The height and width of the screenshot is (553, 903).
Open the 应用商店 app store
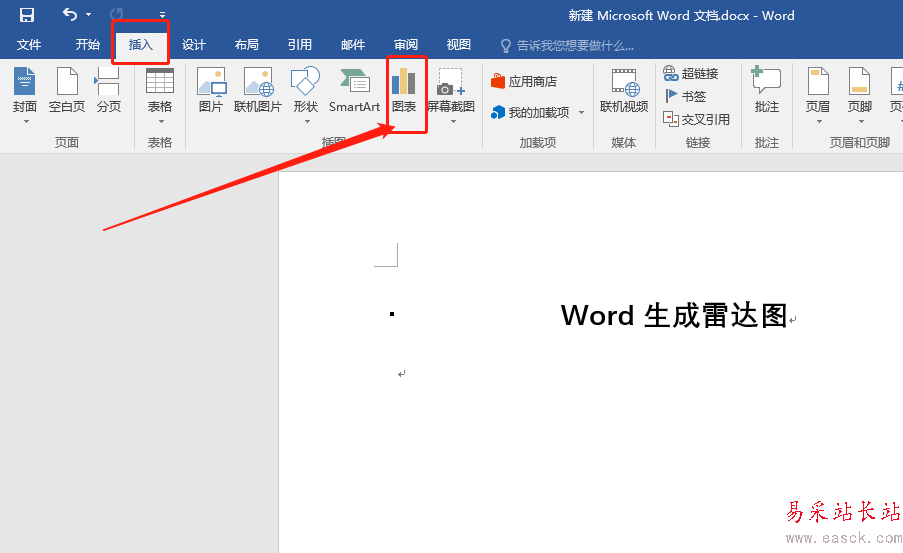[524, 81]
